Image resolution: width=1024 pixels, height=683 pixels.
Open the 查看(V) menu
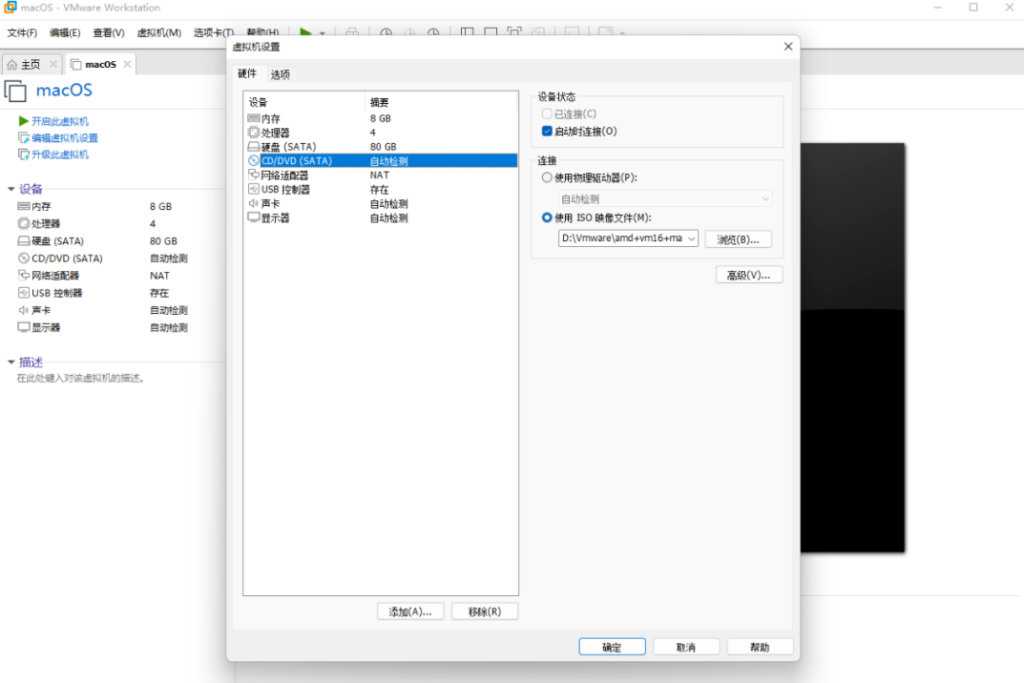tap(108, 33)
